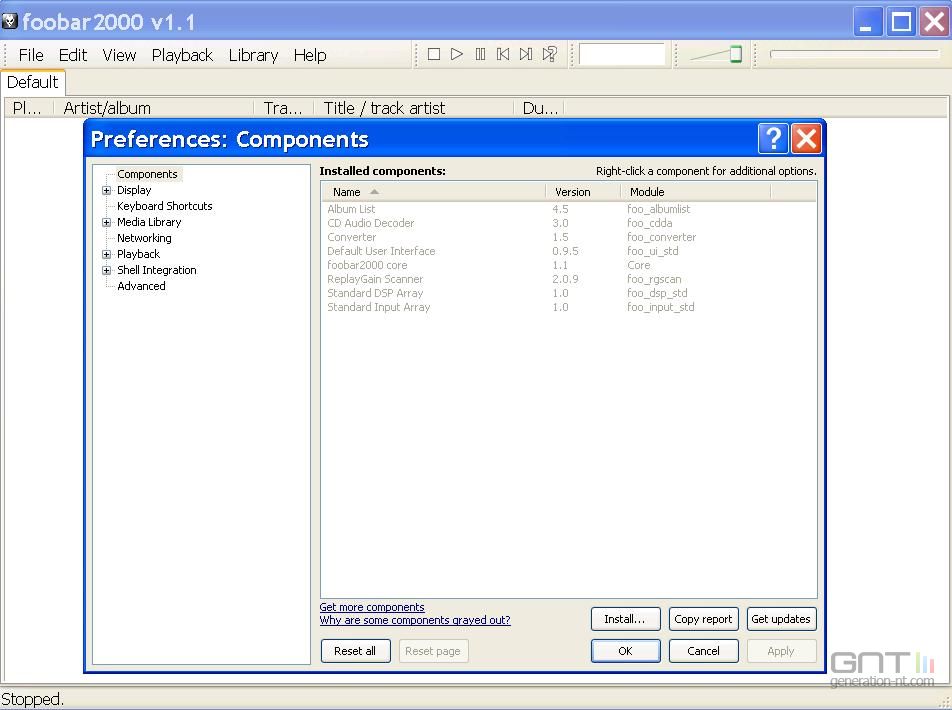Image resolution: width=952 pixels, height=710 pixels.
Task: Click the 'Stopped.' status bar text
Action: pos(32,699)
